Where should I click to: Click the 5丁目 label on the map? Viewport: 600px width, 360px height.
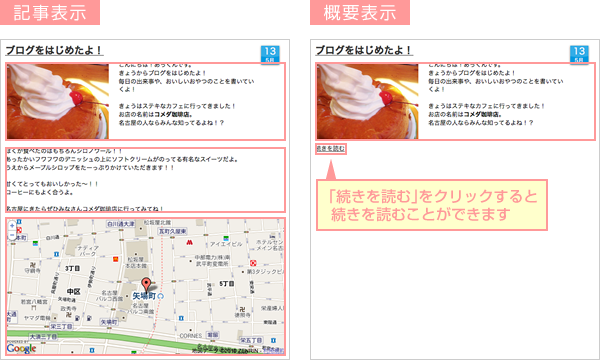(227, 284)
